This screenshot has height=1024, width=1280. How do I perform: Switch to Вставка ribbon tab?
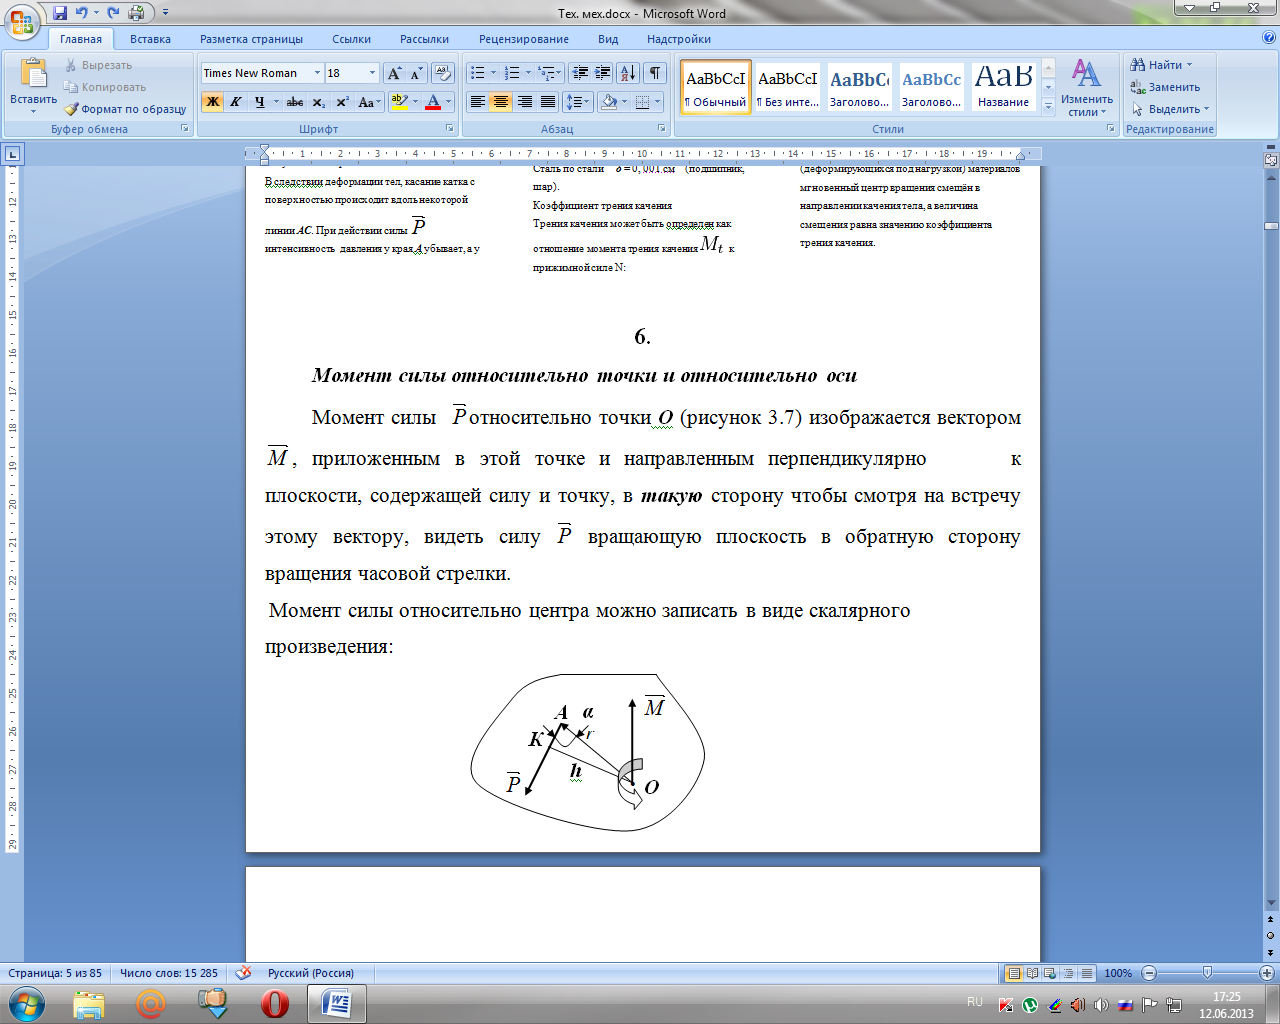(150, 39)
